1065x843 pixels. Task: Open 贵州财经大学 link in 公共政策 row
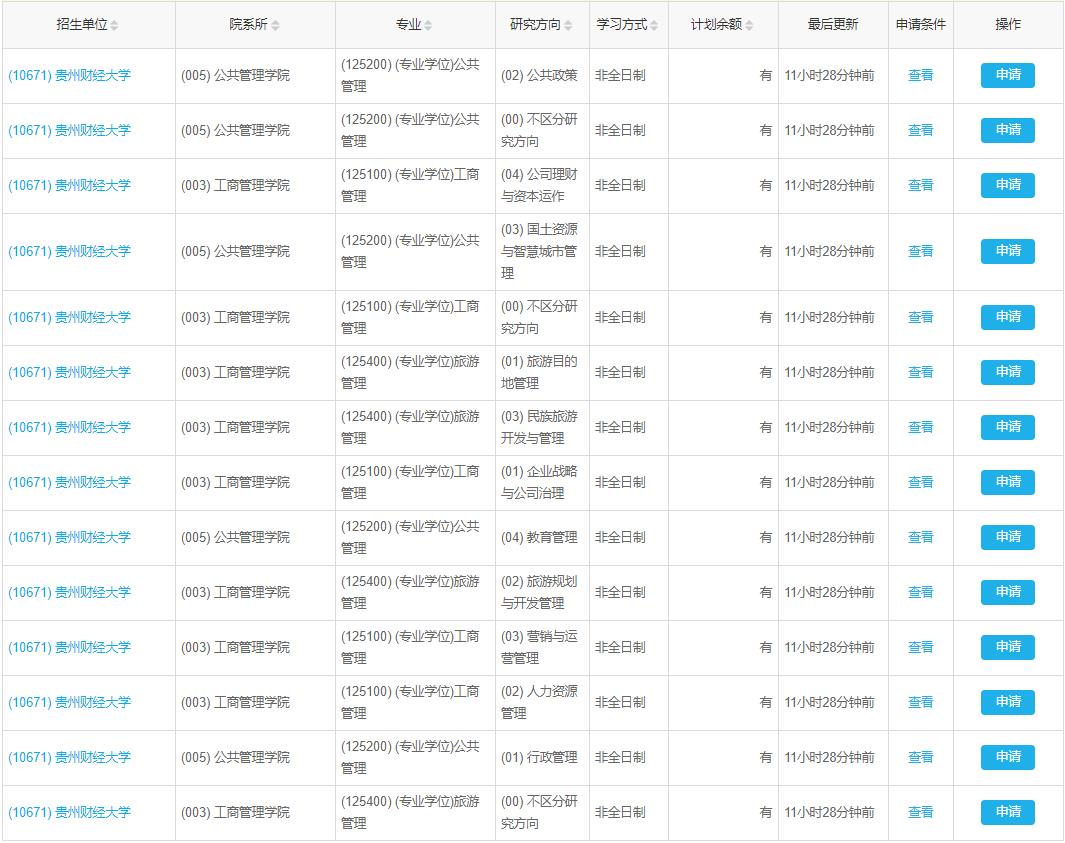(x=69, y=75)
